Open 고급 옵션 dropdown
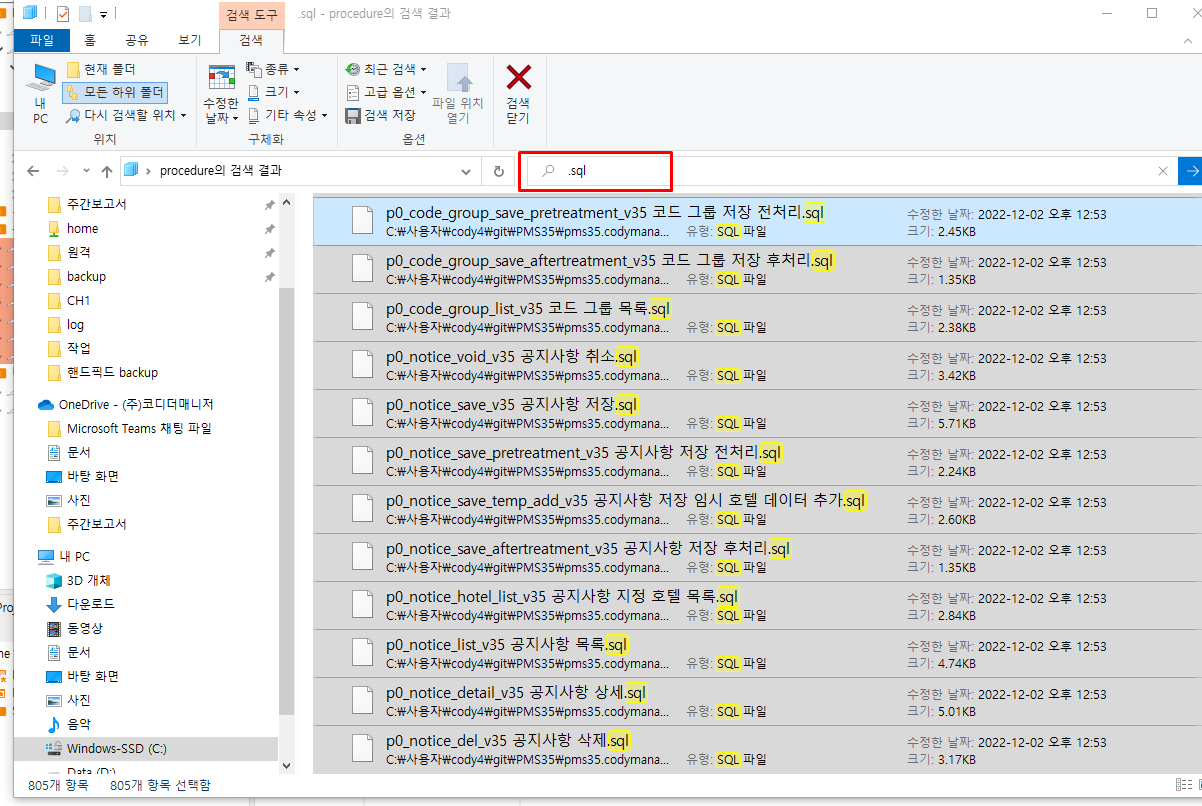 coord(385,92)
